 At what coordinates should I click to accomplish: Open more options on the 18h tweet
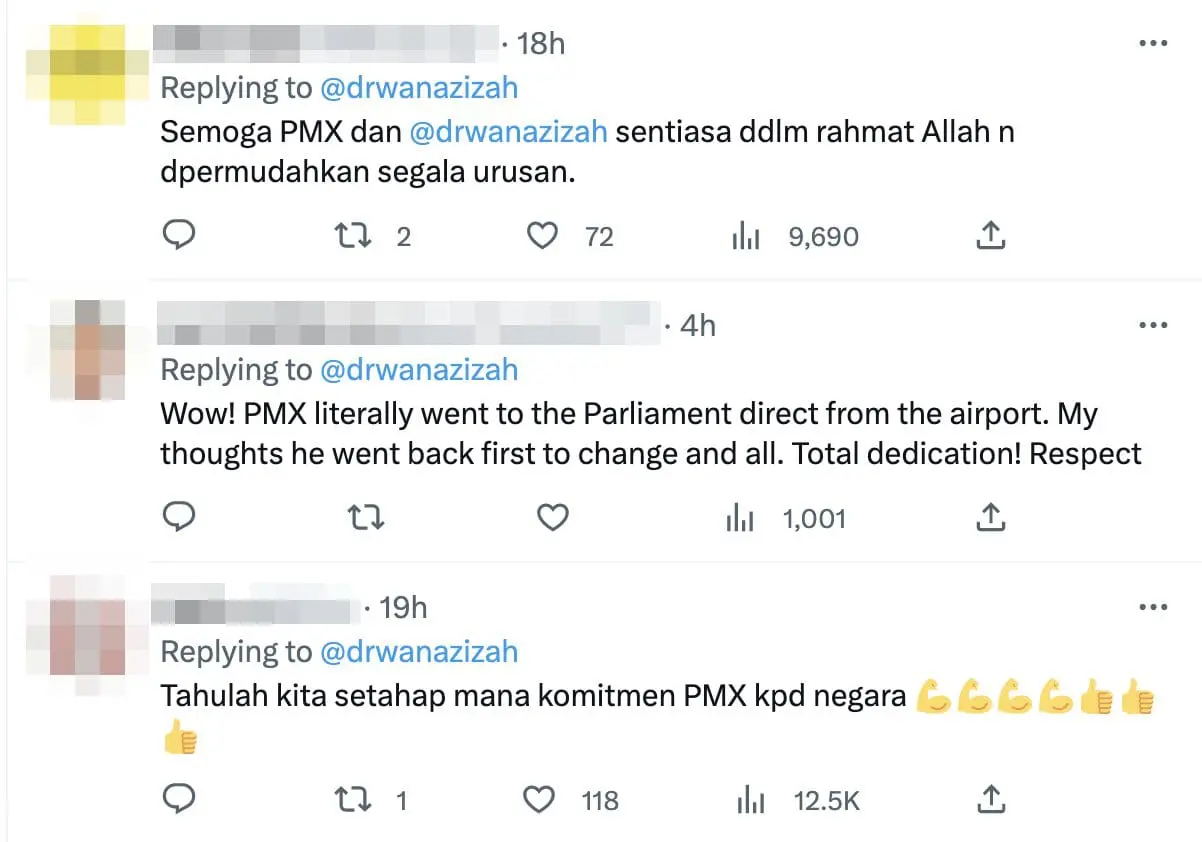1153,44
